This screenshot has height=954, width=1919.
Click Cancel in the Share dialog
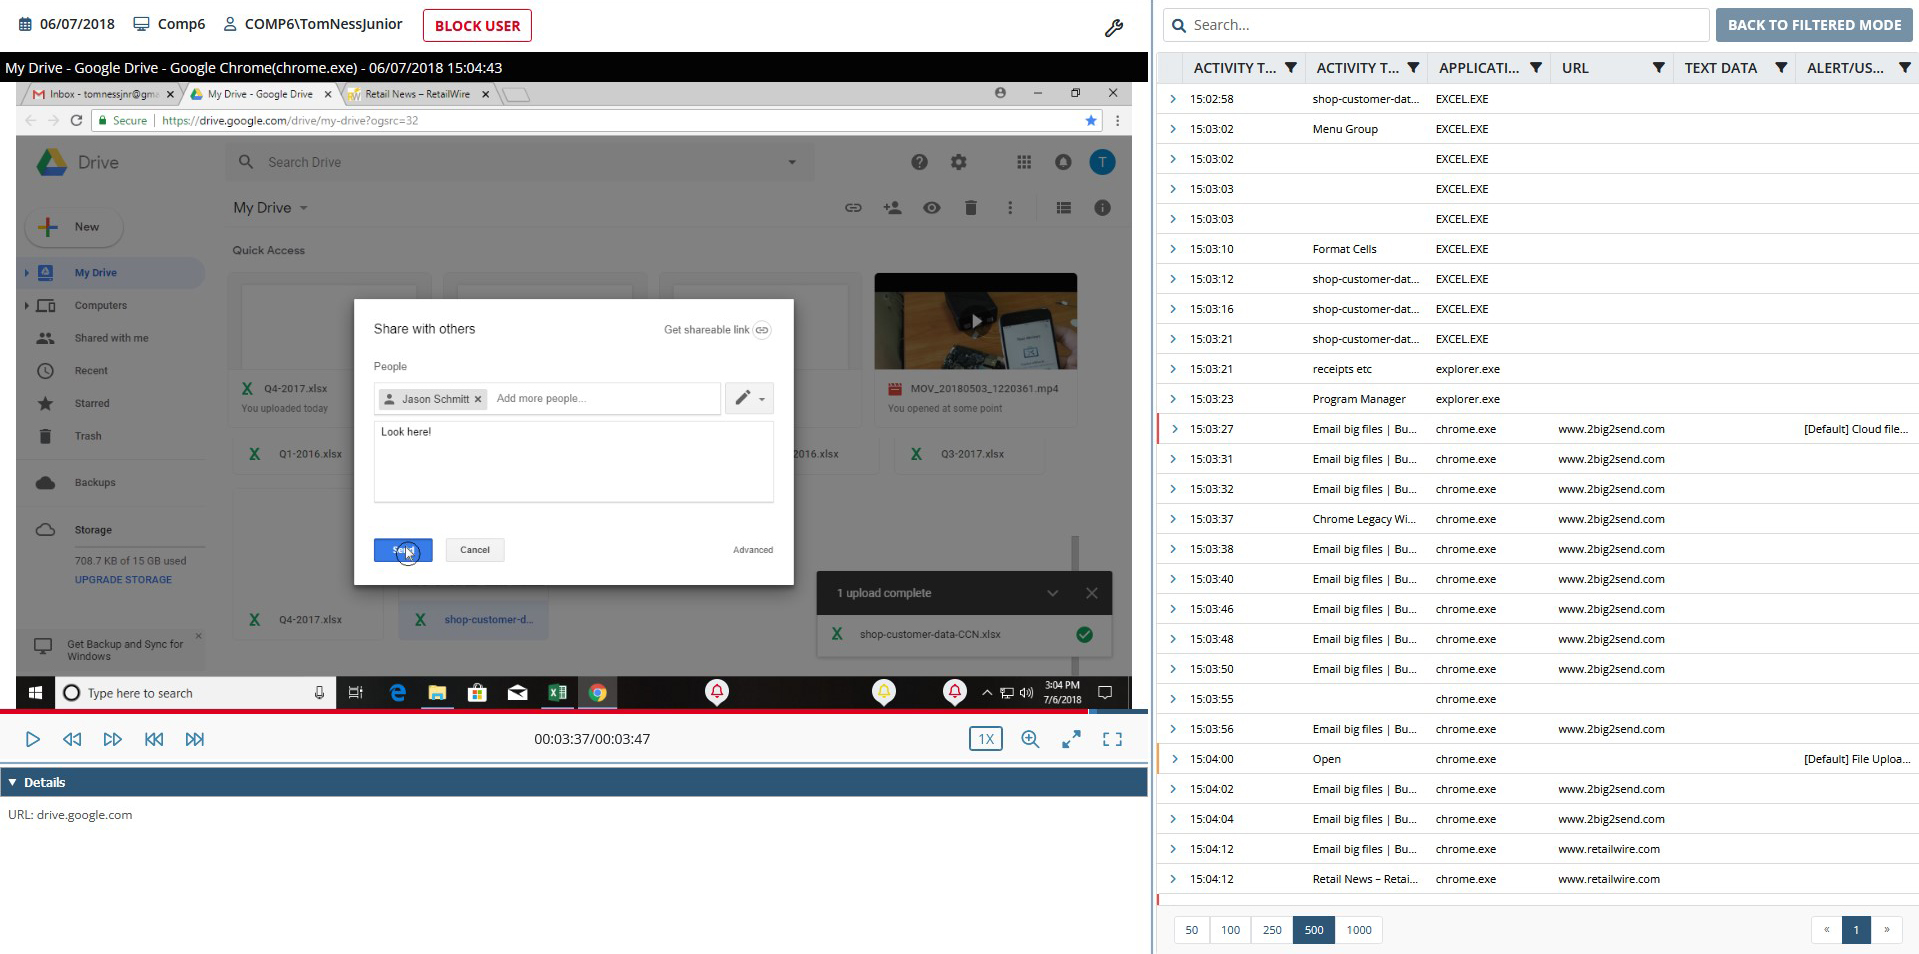pos(475,550)
